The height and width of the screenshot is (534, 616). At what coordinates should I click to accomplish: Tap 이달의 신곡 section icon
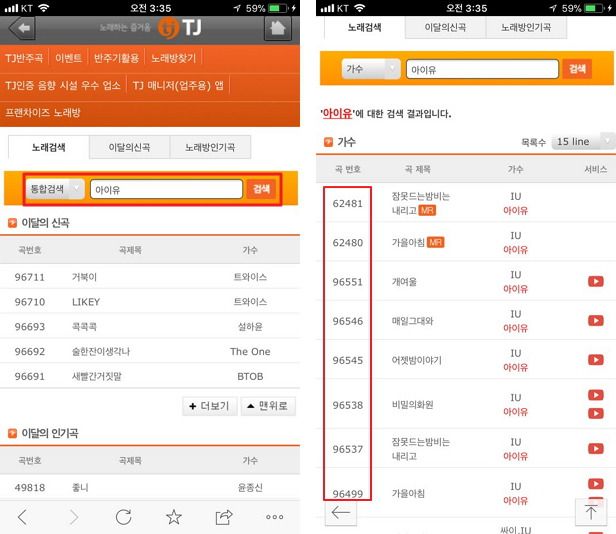pyautogui.click(x=13, y=223)
